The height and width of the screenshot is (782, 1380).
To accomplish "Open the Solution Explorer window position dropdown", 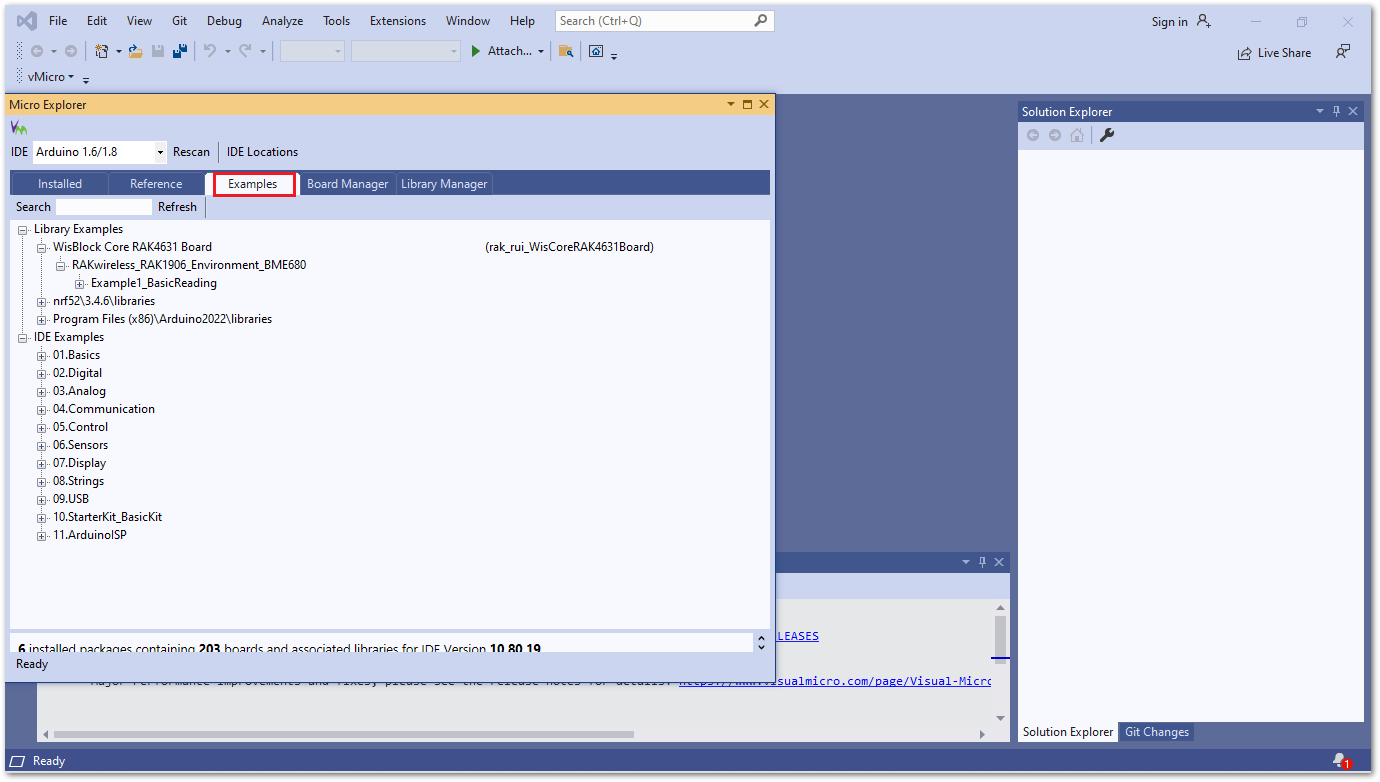I will (x=1319, y=111).
